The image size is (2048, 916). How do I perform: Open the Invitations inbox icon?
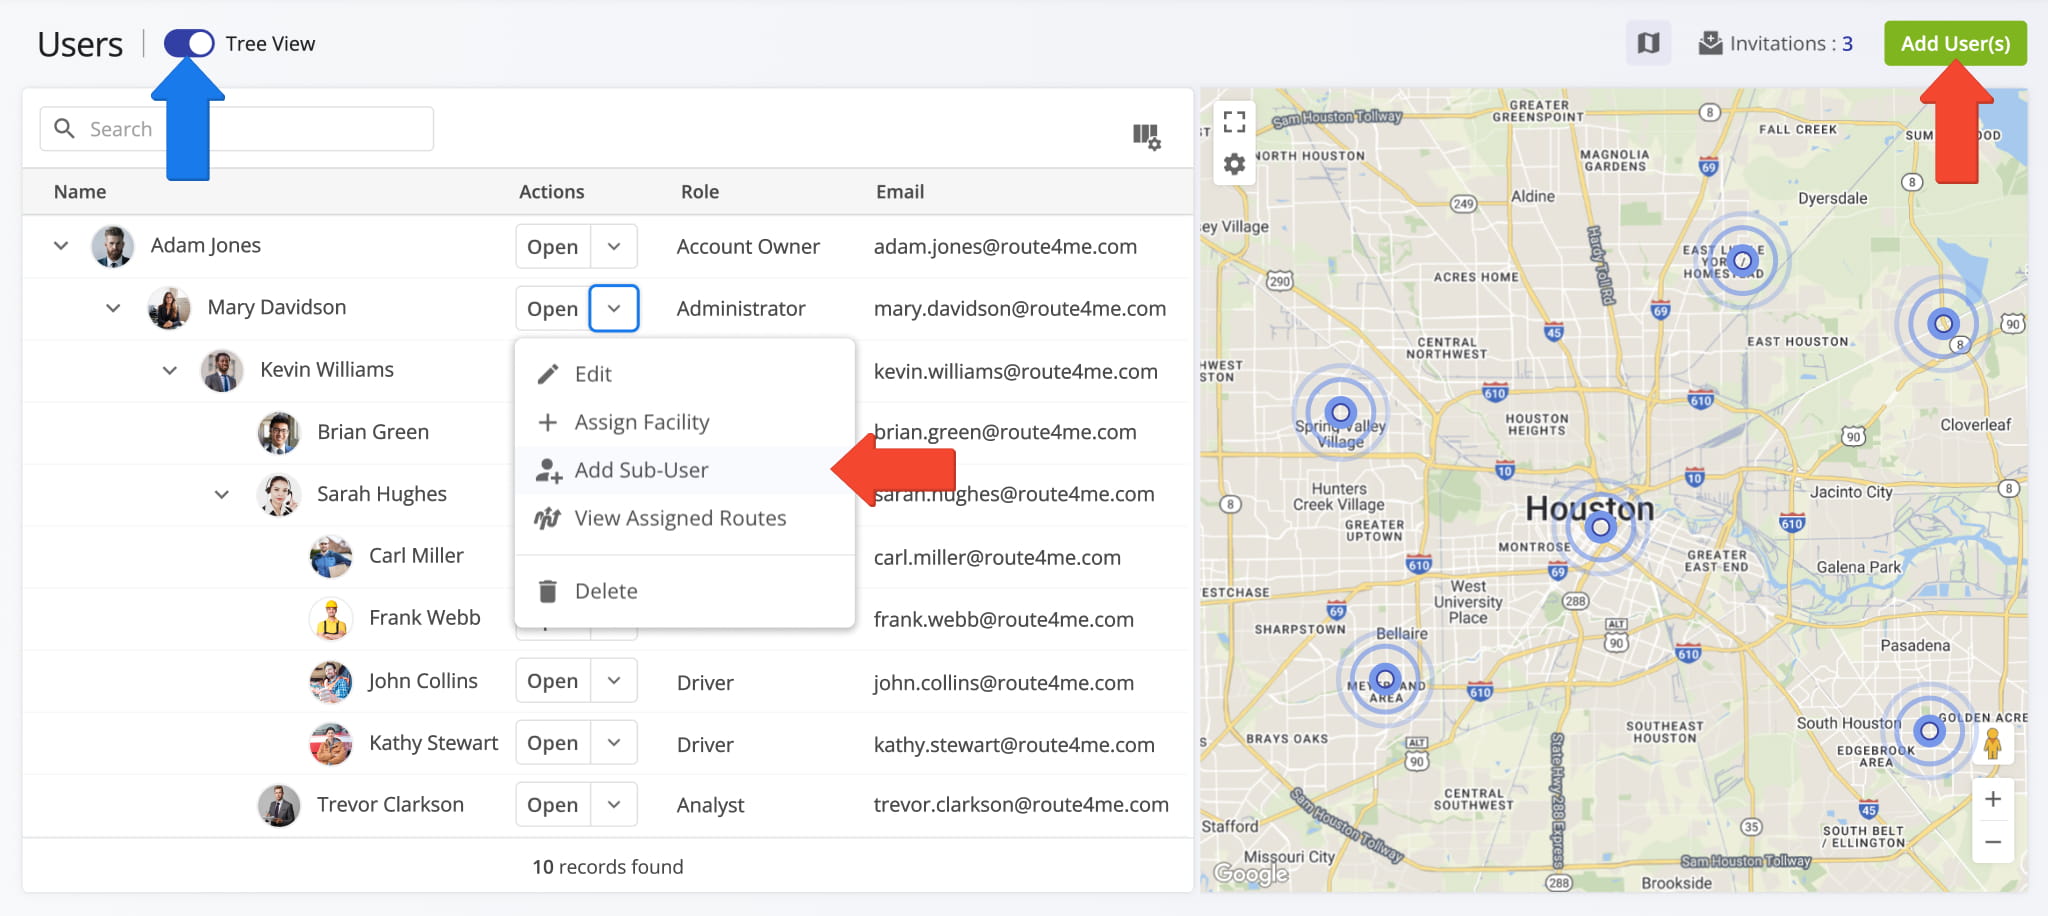click(x=1710, y=43)
